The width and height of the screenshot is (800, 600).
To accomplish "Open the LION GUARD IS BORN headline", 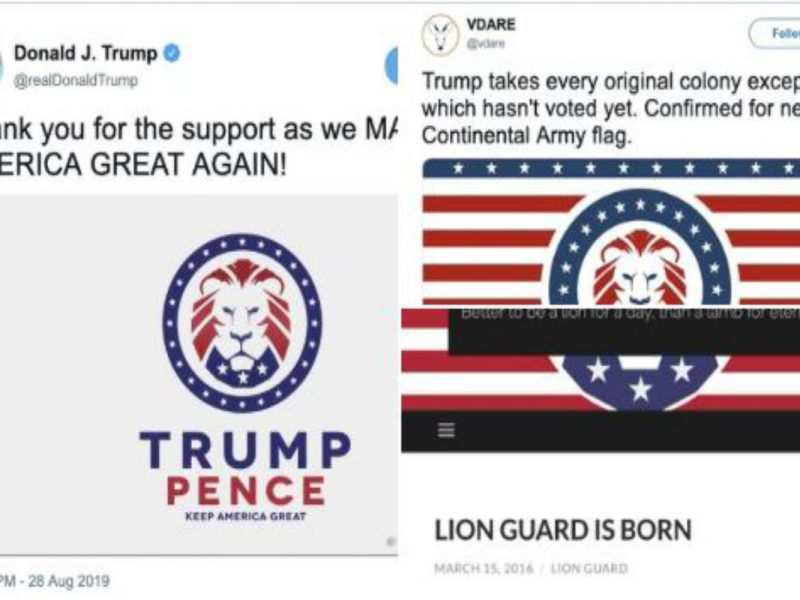I will (563, 530).
